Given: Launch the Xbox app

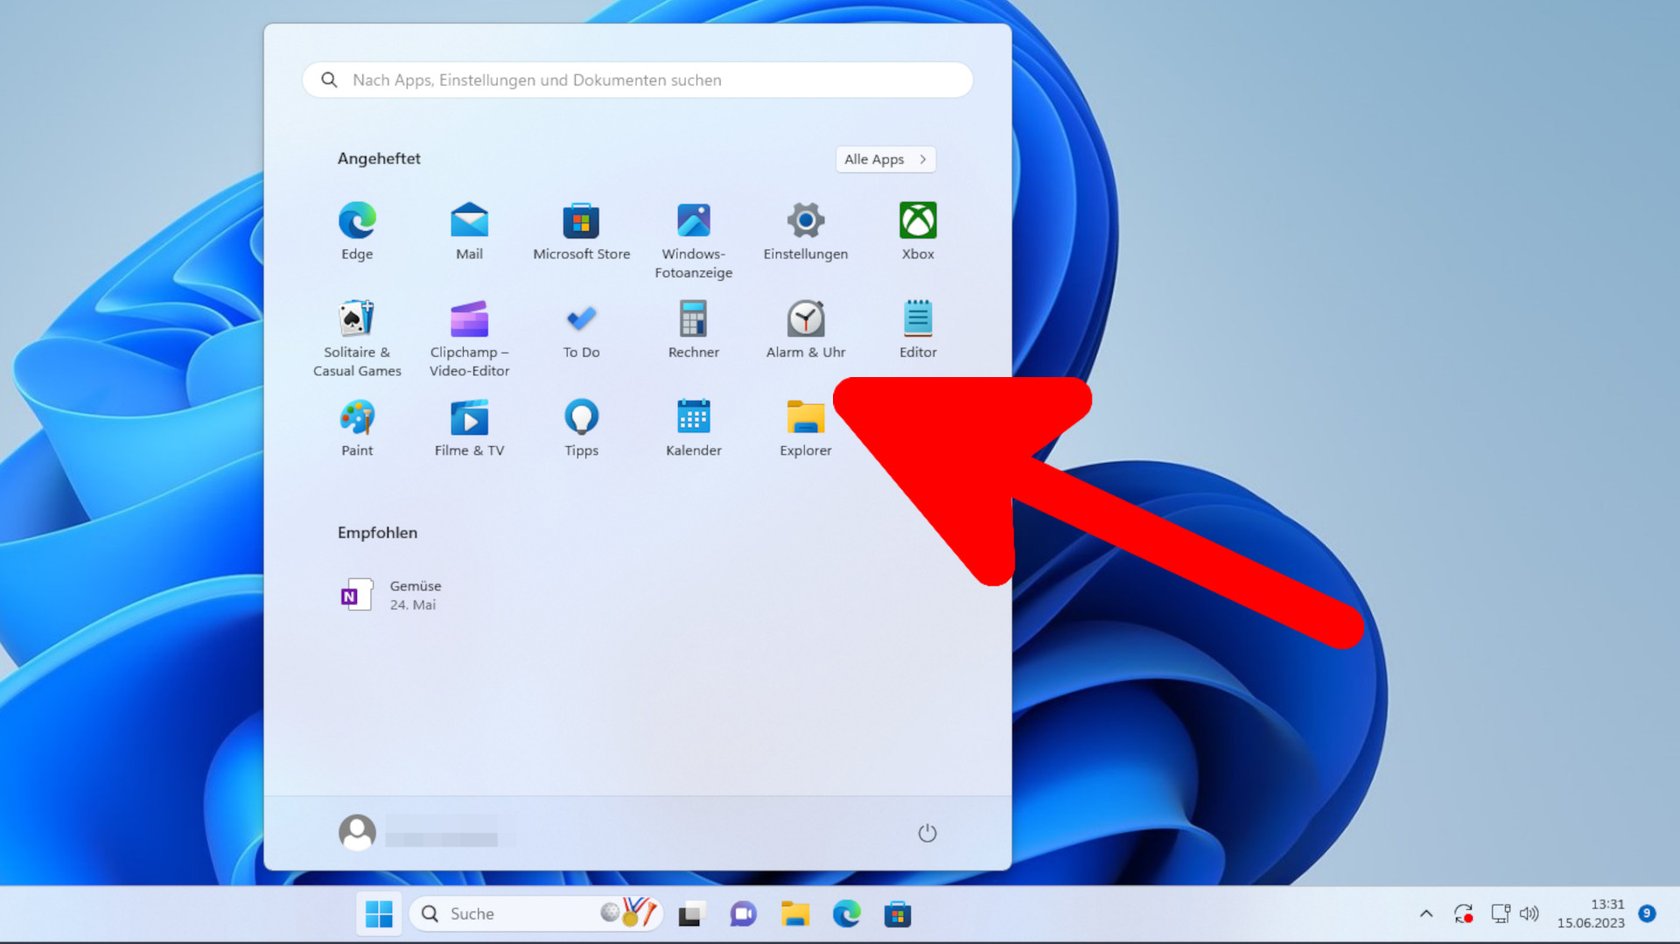Looking at the screenshot, I should click(x=917, y=231).
